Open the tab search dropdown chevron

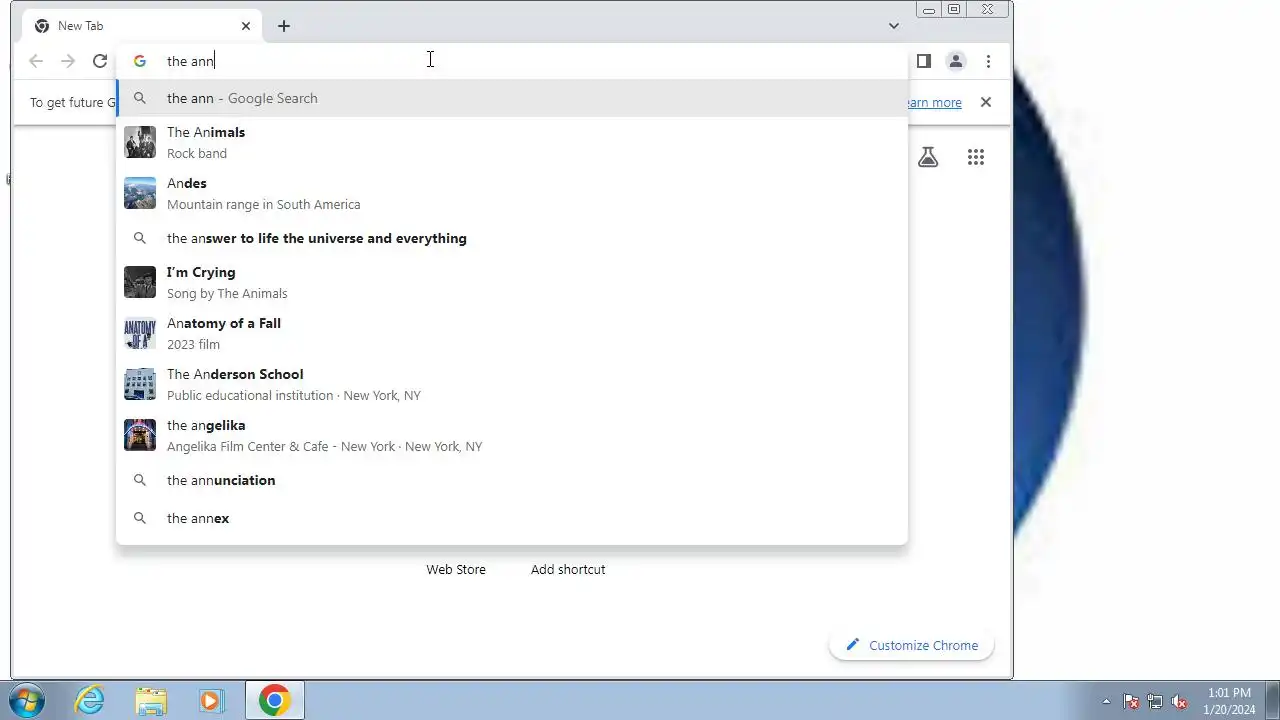coord(894,26)
